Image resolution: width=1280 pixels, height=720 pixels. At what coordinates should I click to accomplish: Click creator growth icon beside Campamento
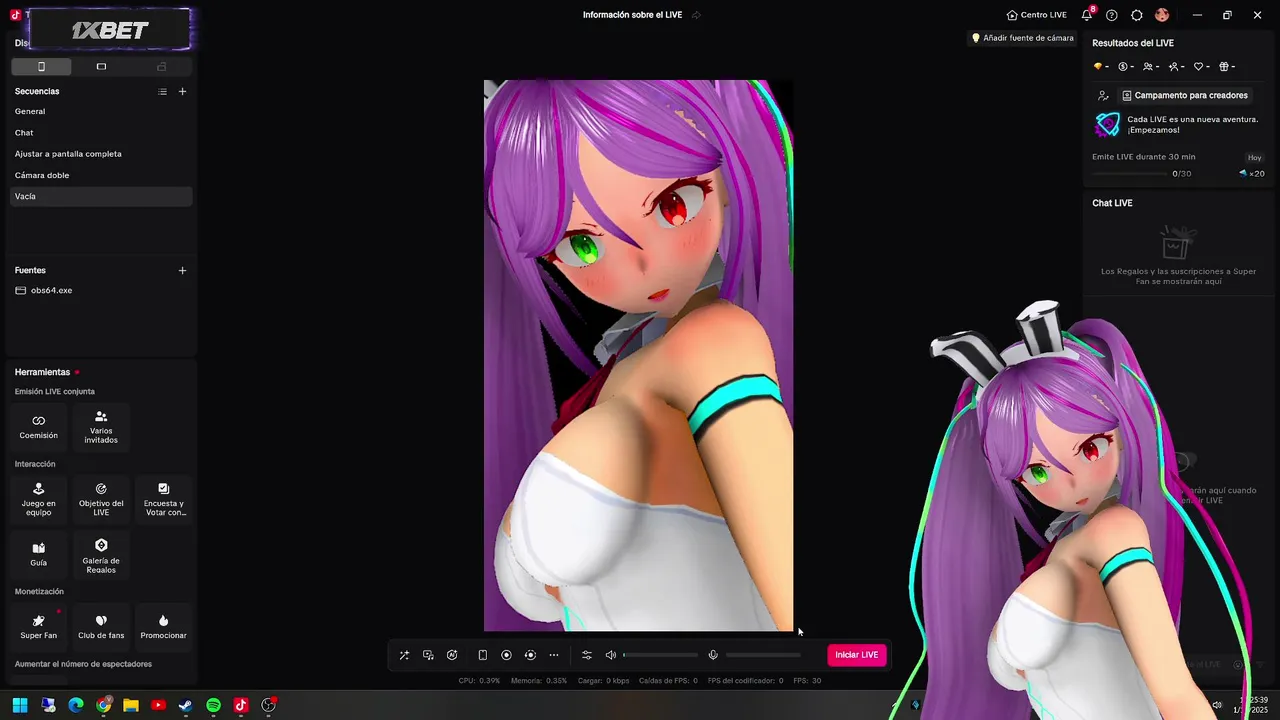click(1103, 95)
